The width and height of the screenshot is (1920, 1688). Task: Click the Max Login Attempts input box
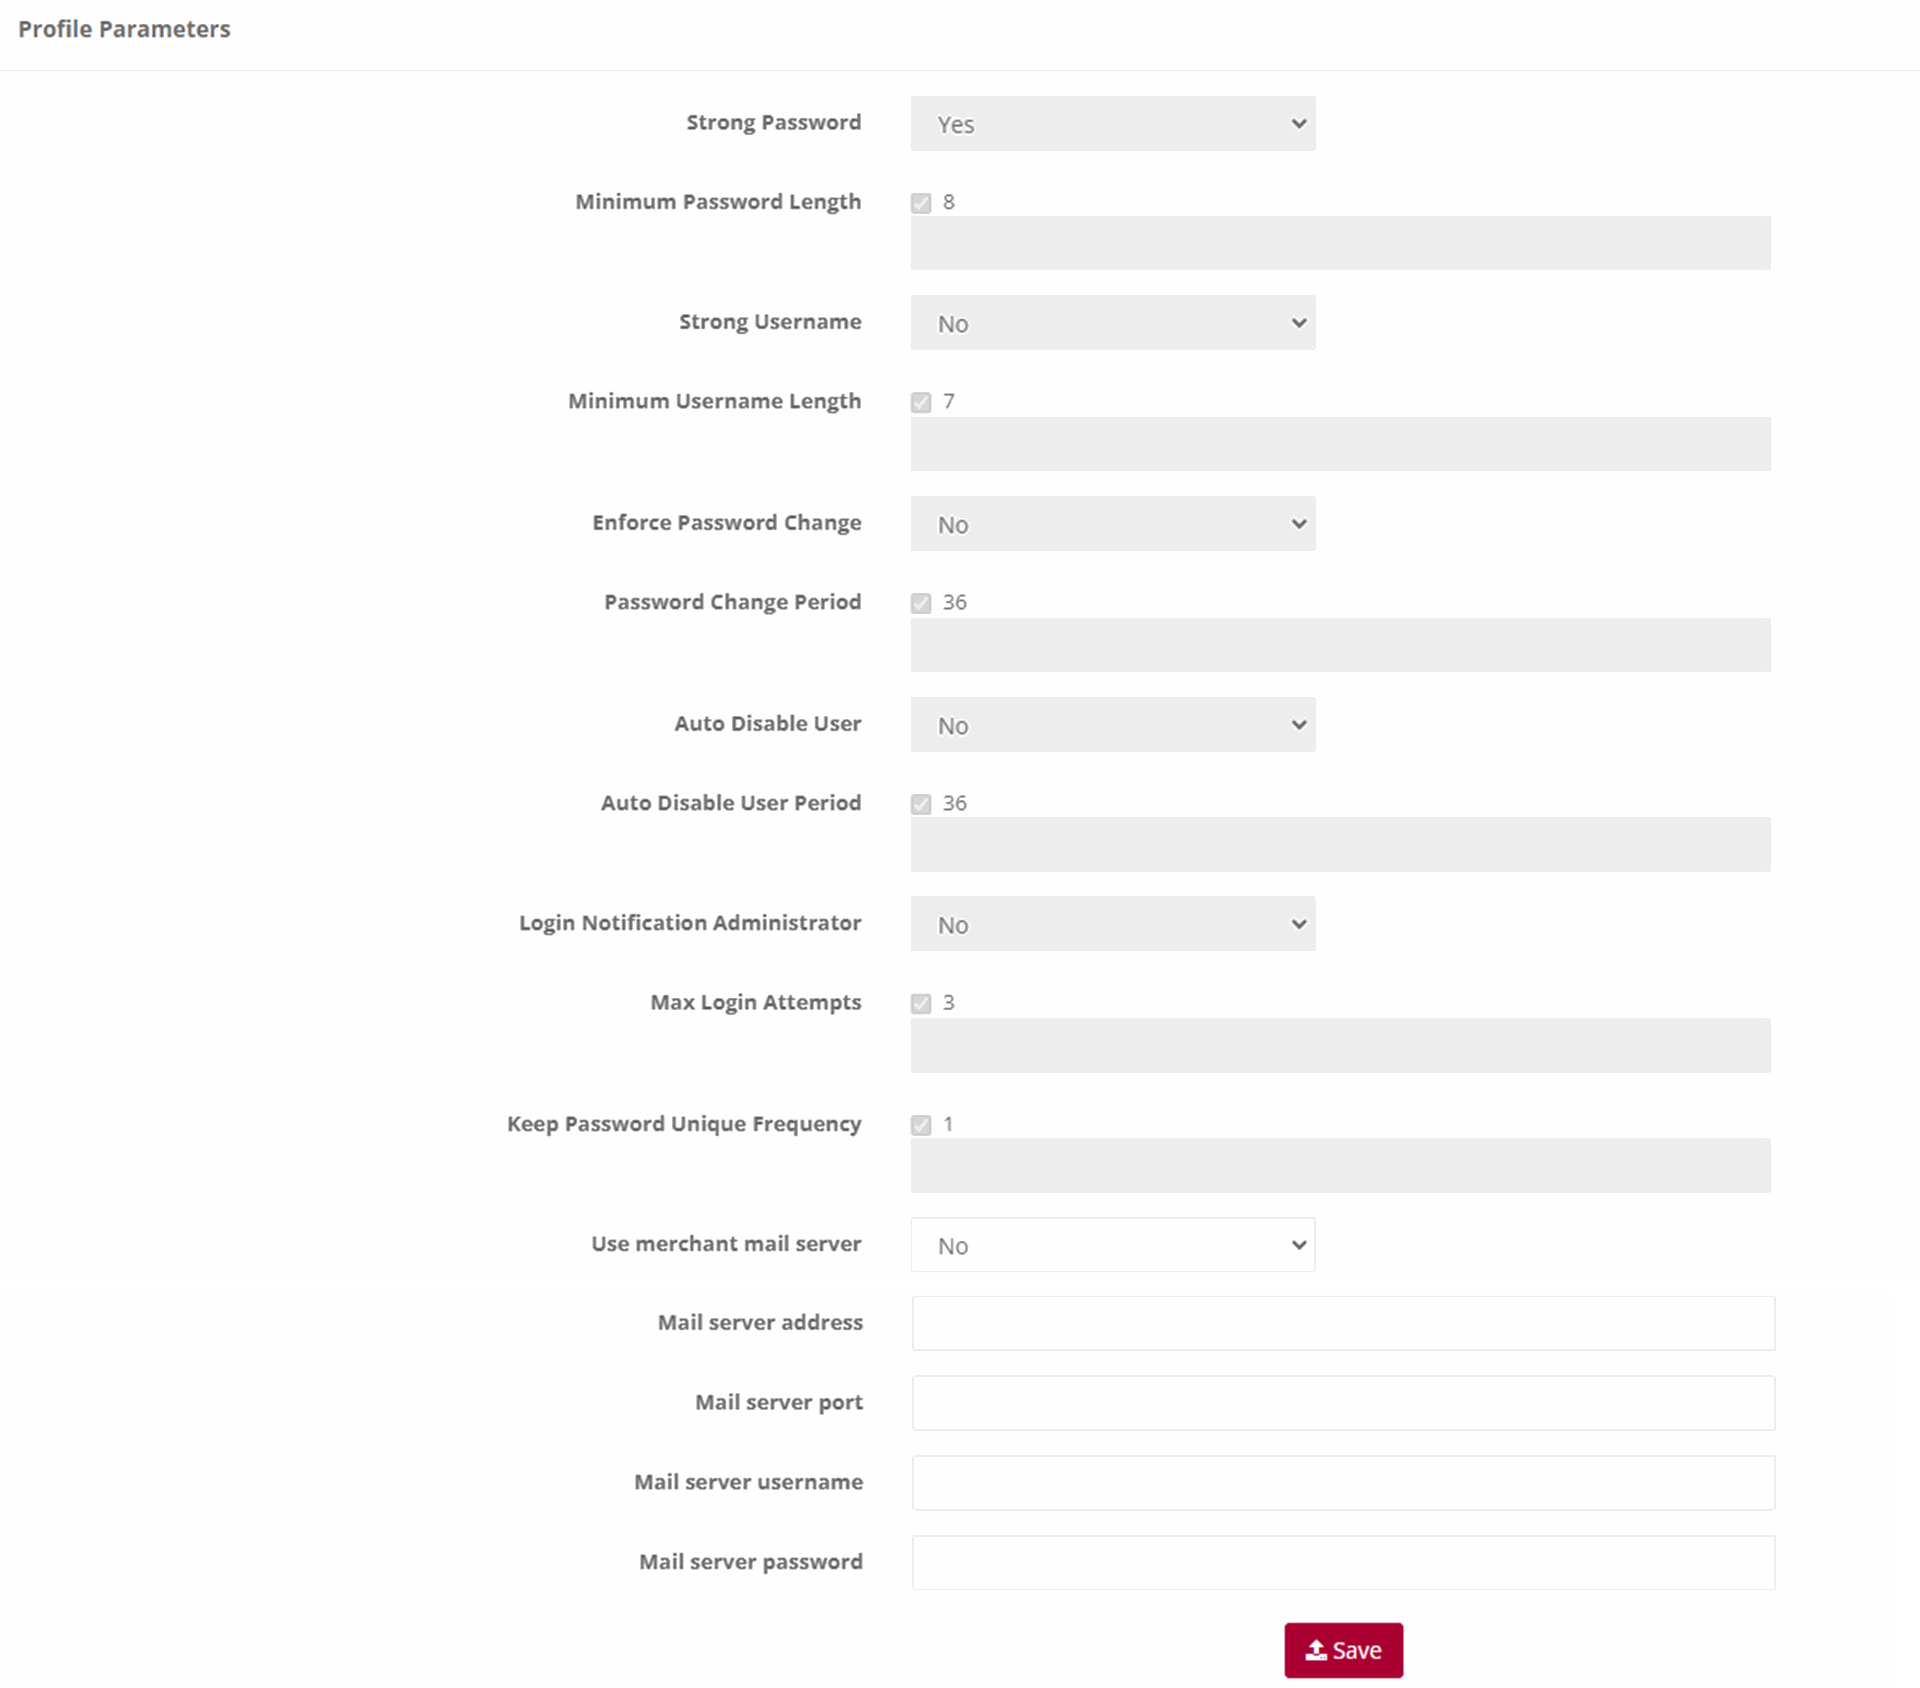click(x=1340, y=1046)
